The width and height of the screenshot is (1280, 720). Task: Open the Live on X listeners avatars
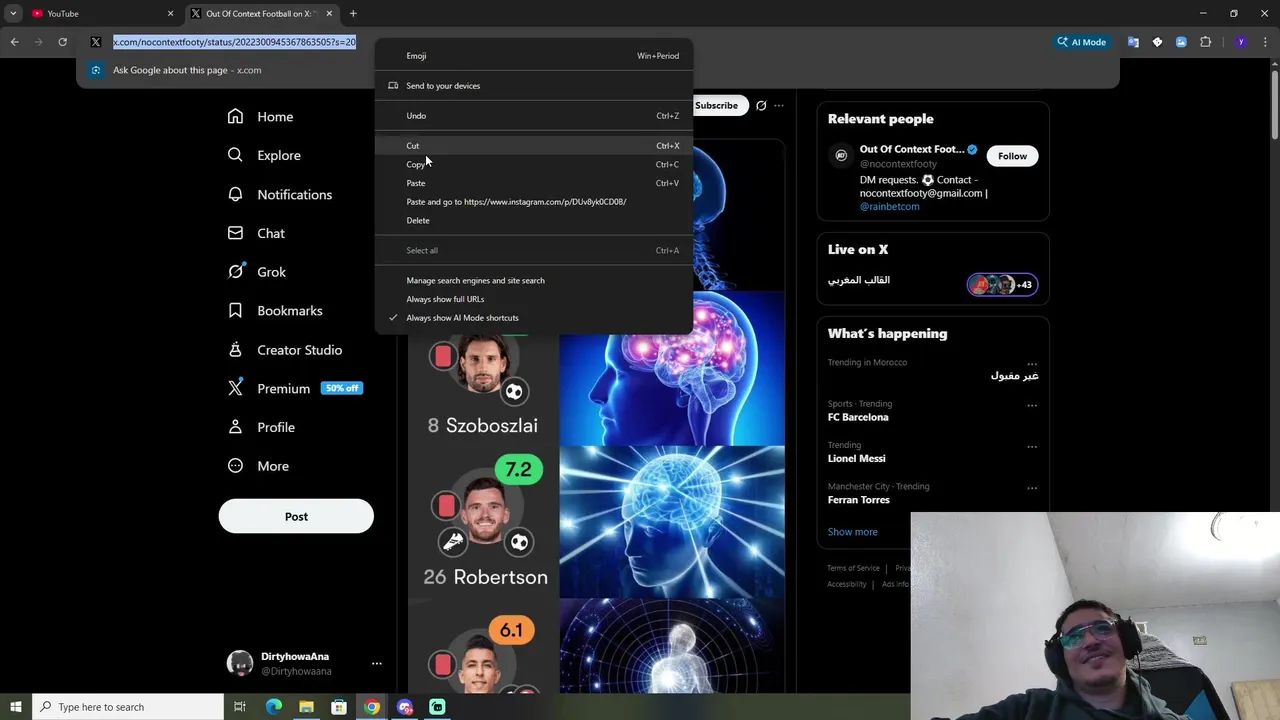tap(1003, 285)
